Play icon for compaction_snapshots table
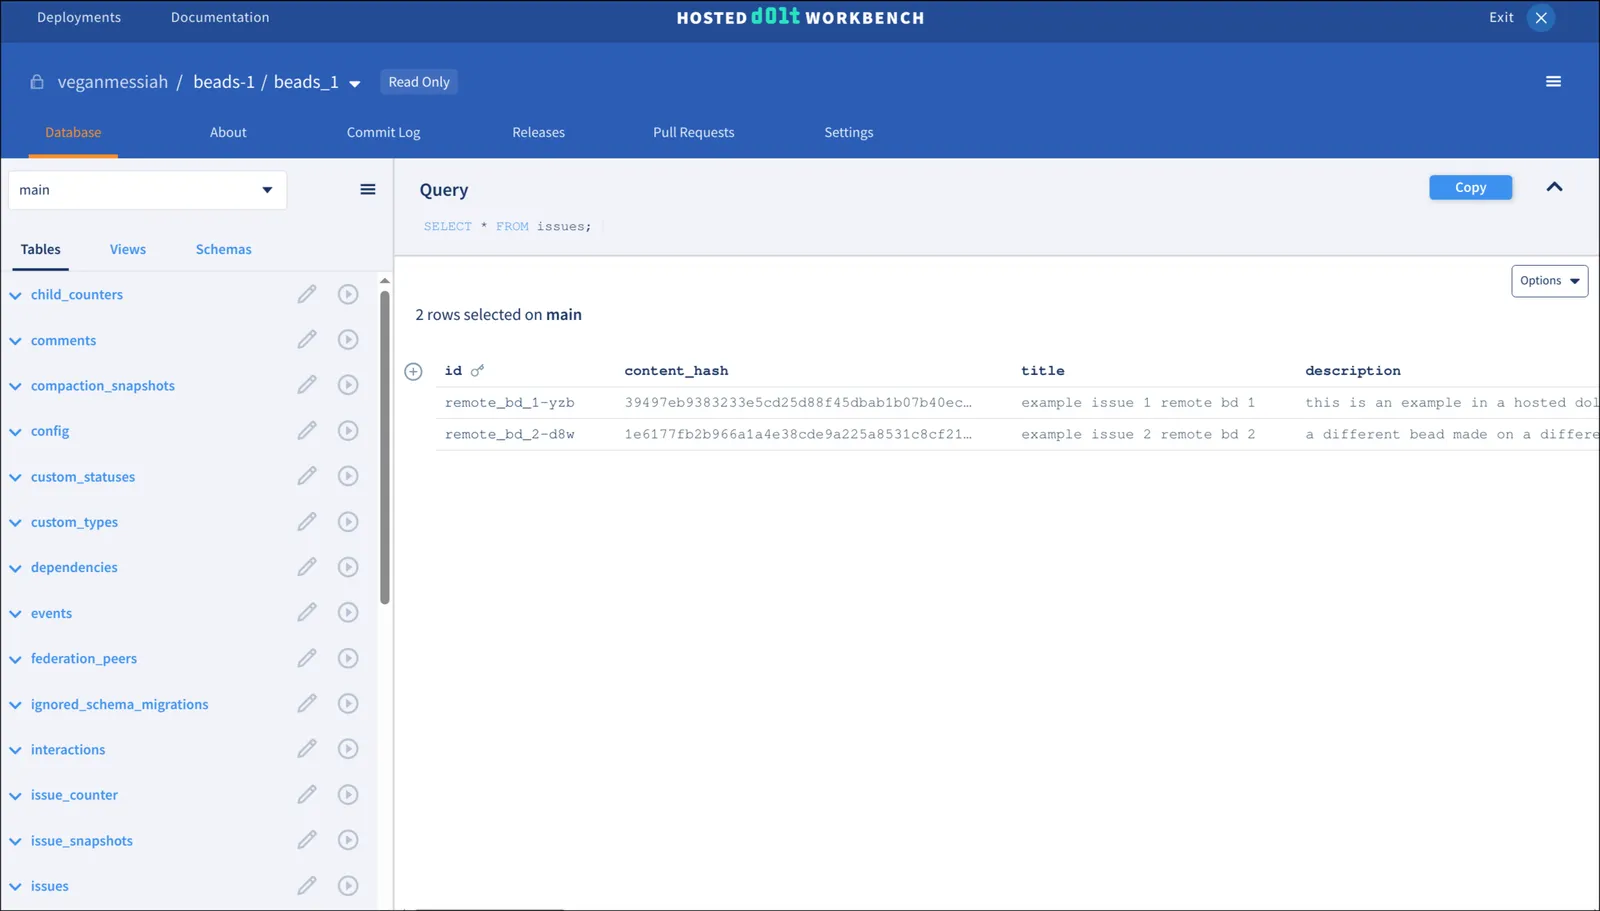Image resolution: width=1600 pixels, height=911 pixels. tap(348, 385)
